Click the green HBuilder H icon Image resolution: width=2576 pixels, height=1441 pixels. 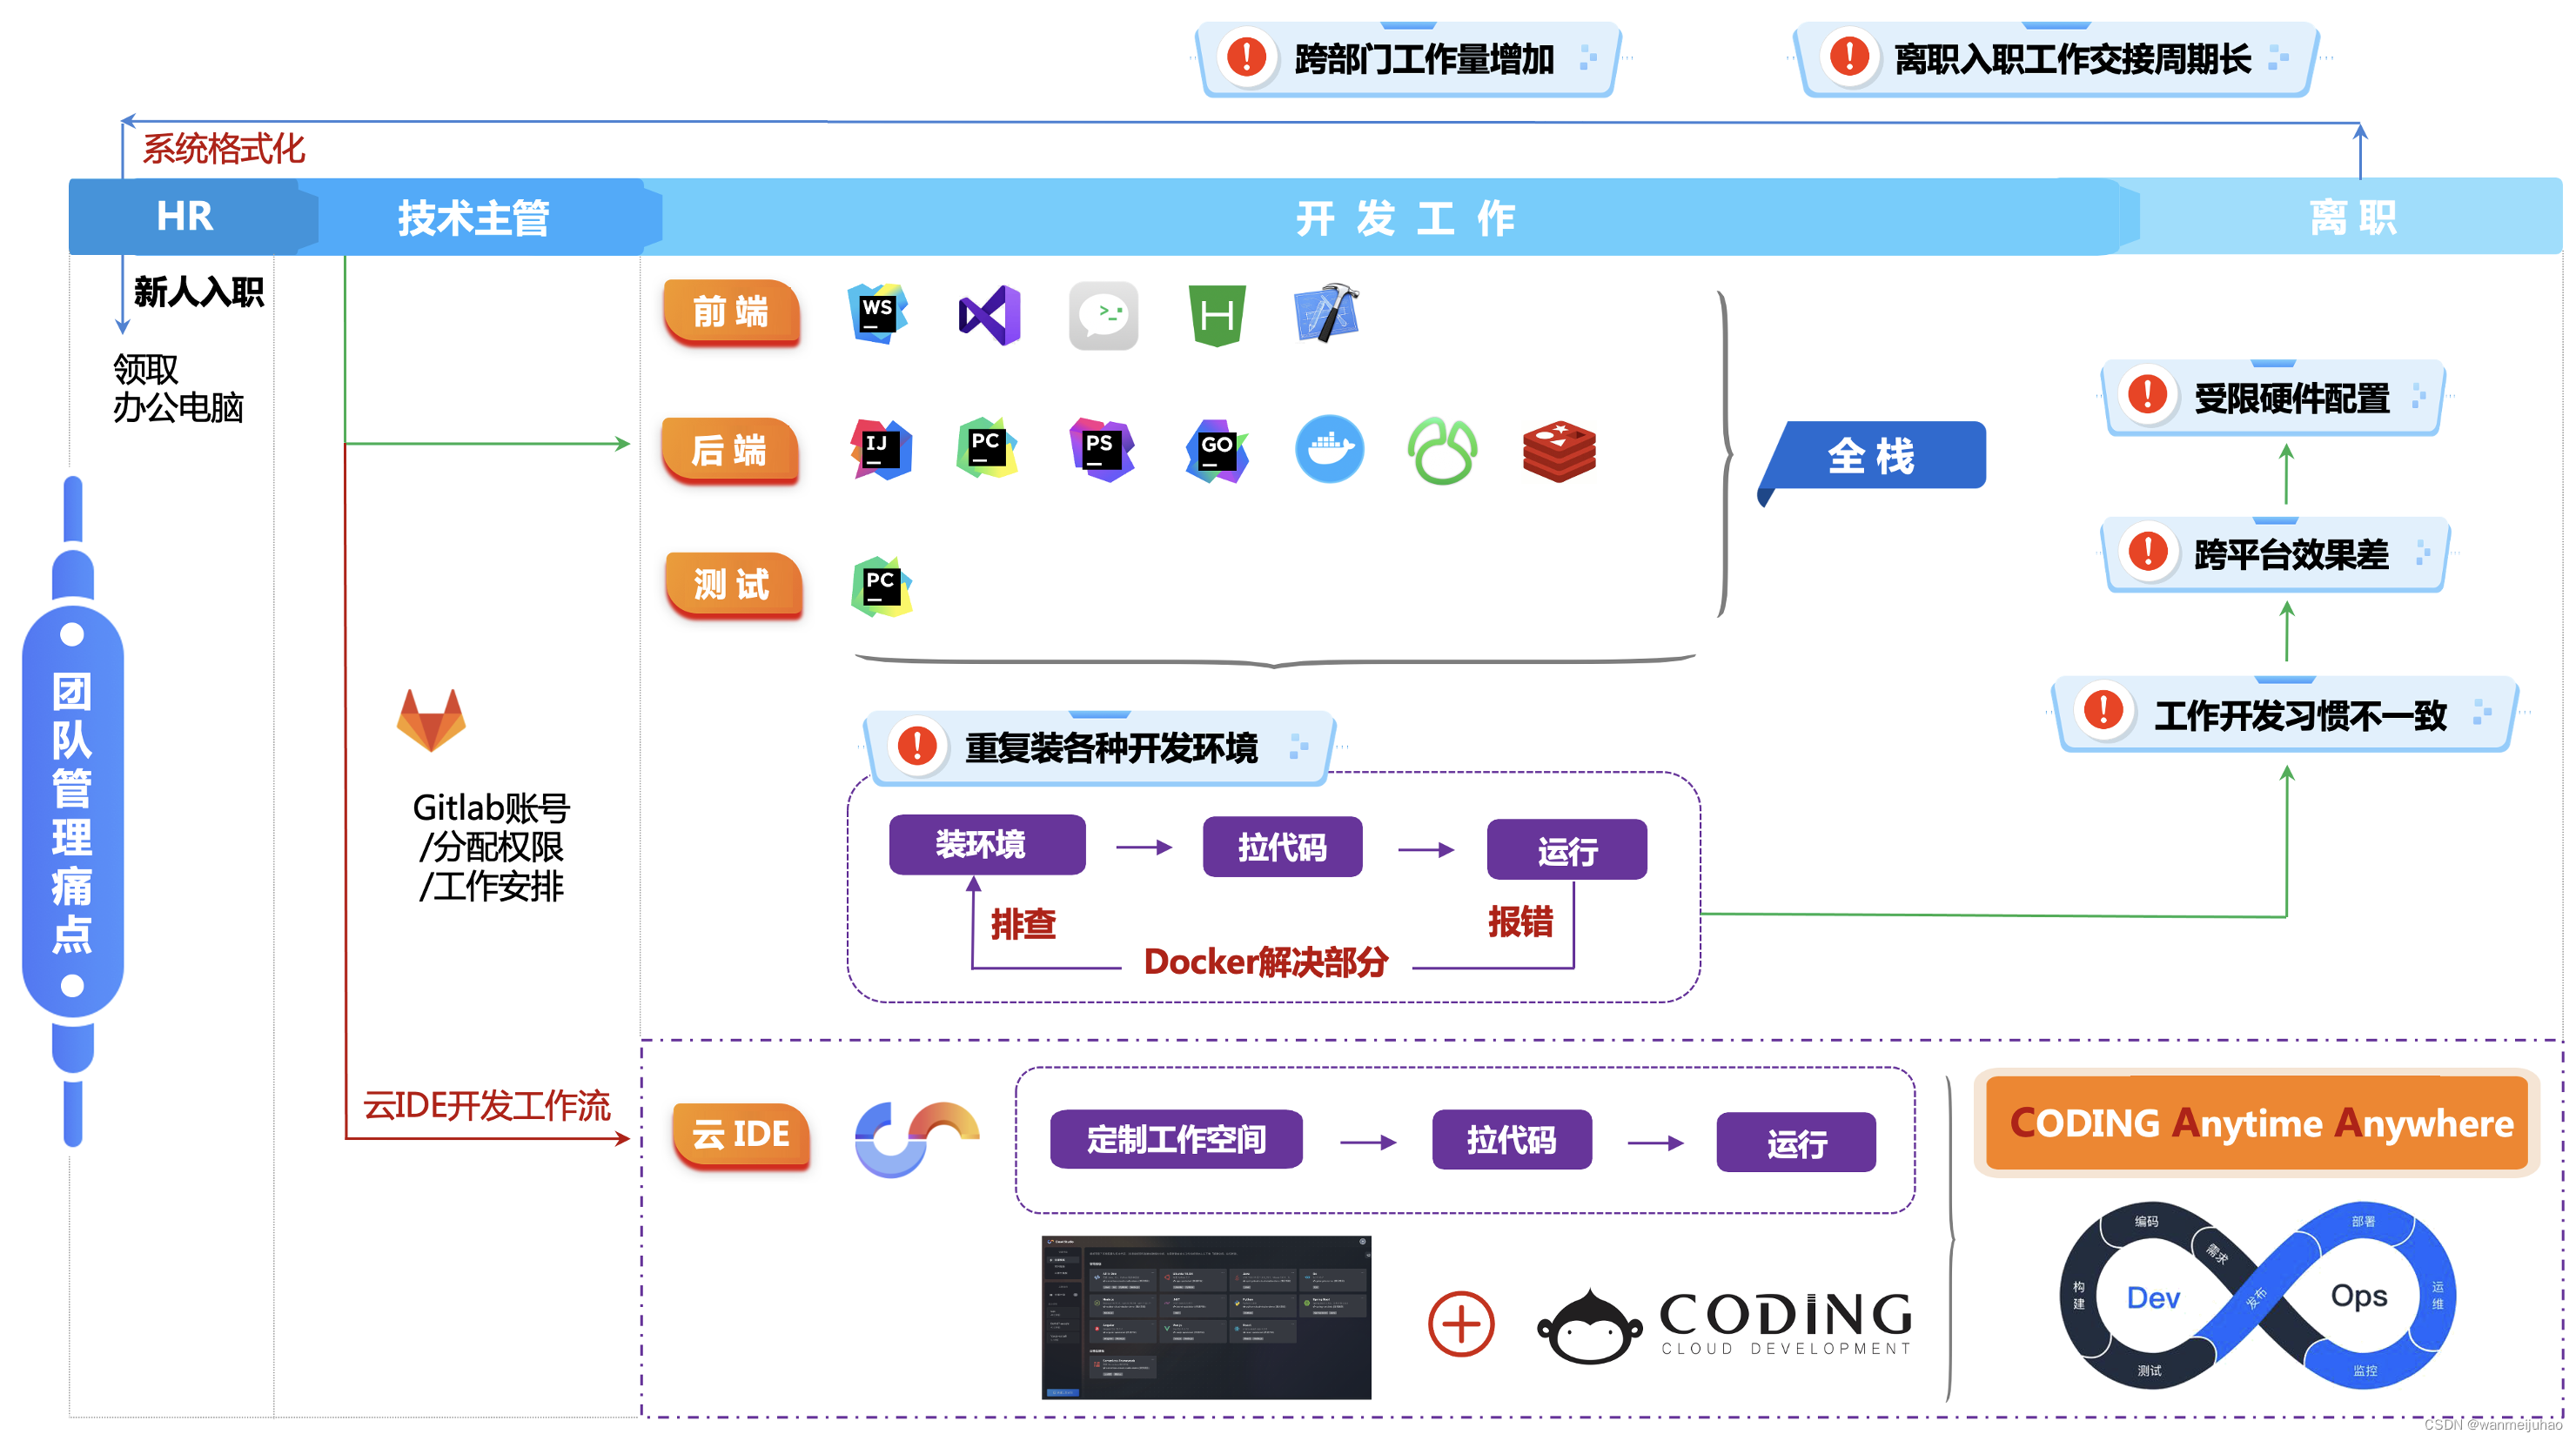(1217, 315)
